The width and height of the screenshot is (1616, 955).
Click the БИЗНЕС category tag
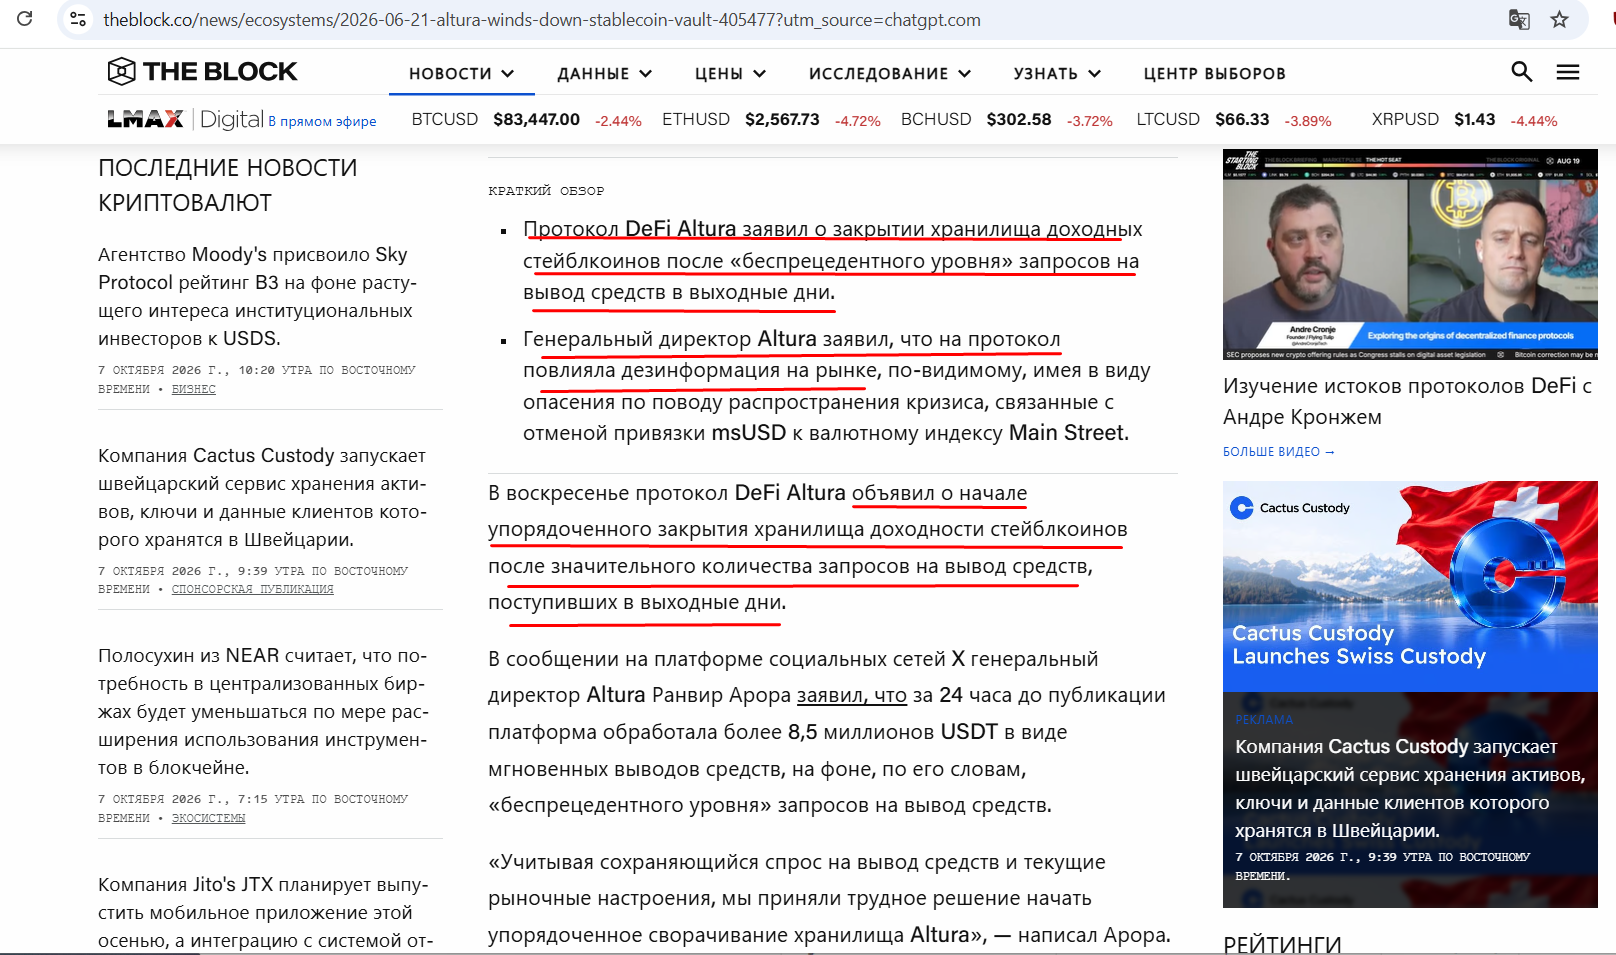coord(193,389)
